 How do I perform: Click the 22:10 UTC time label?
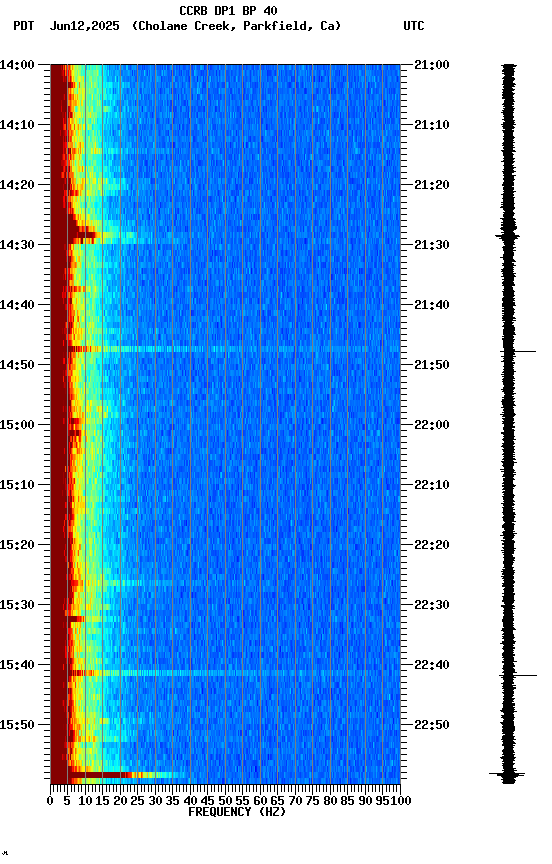[x=431, y=485]
